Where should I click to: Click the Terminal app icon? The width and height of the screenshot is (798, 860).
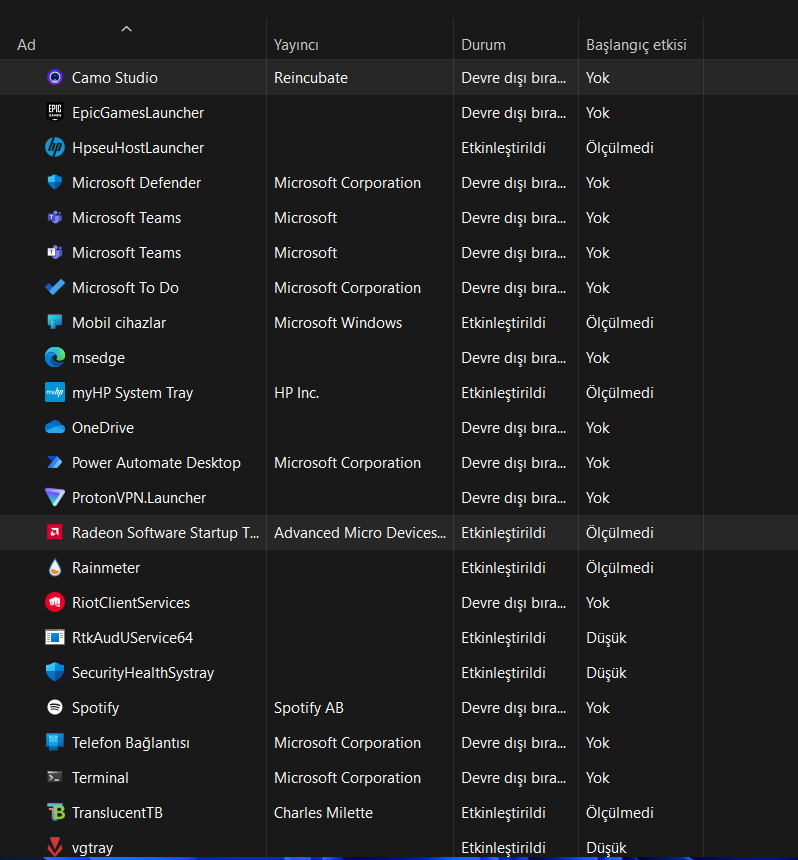click(55, 778)
